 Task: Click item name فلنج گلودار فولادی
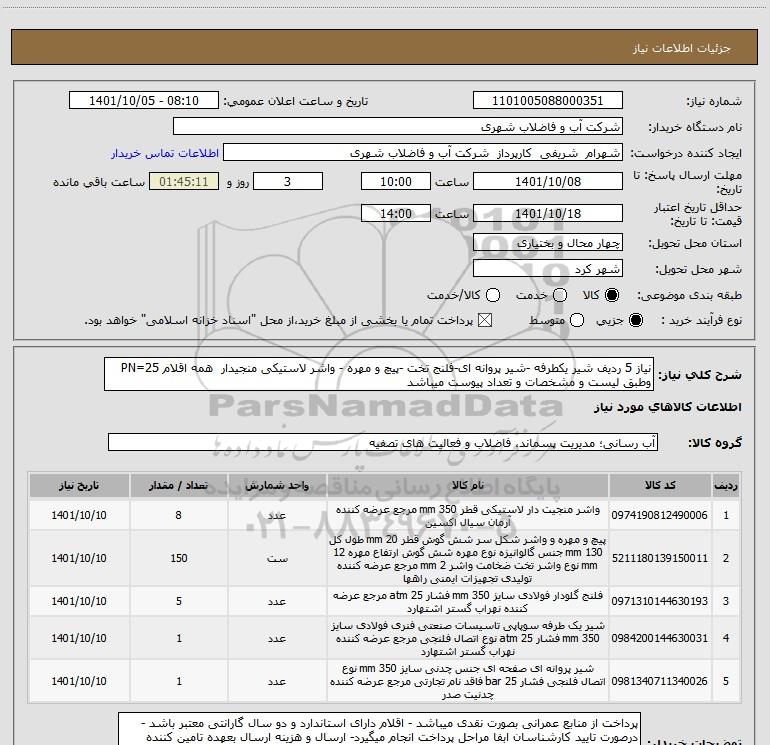(468, 602)
